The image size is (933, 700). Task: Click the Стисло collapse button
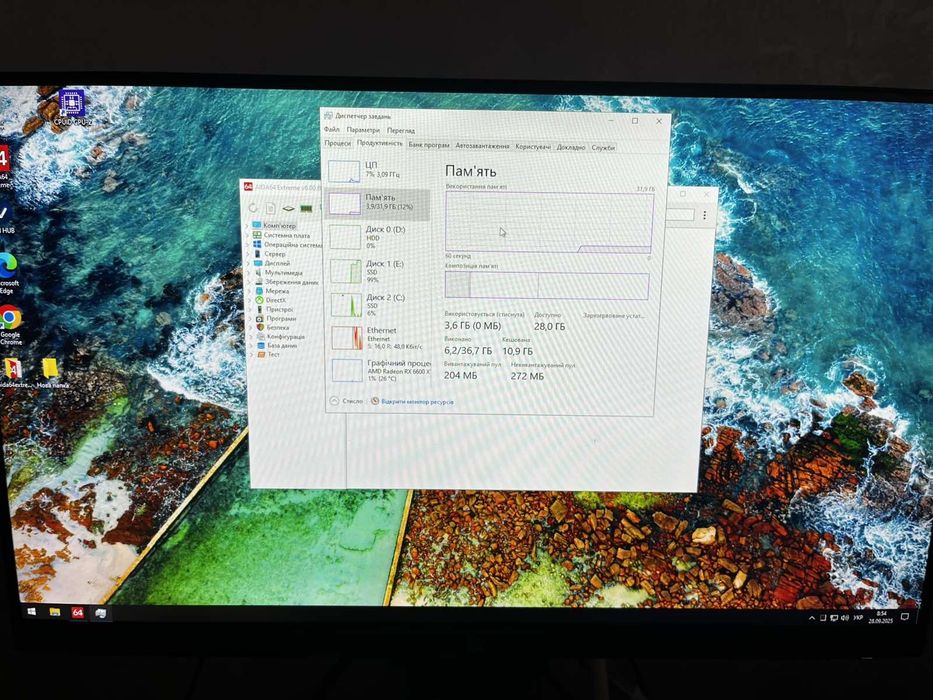347,401
